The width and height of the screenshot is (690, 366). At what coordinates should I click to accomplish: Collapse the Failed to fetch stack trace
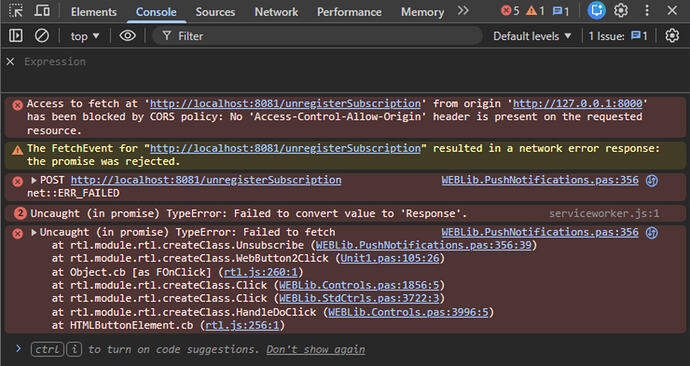tap(33, 232)
